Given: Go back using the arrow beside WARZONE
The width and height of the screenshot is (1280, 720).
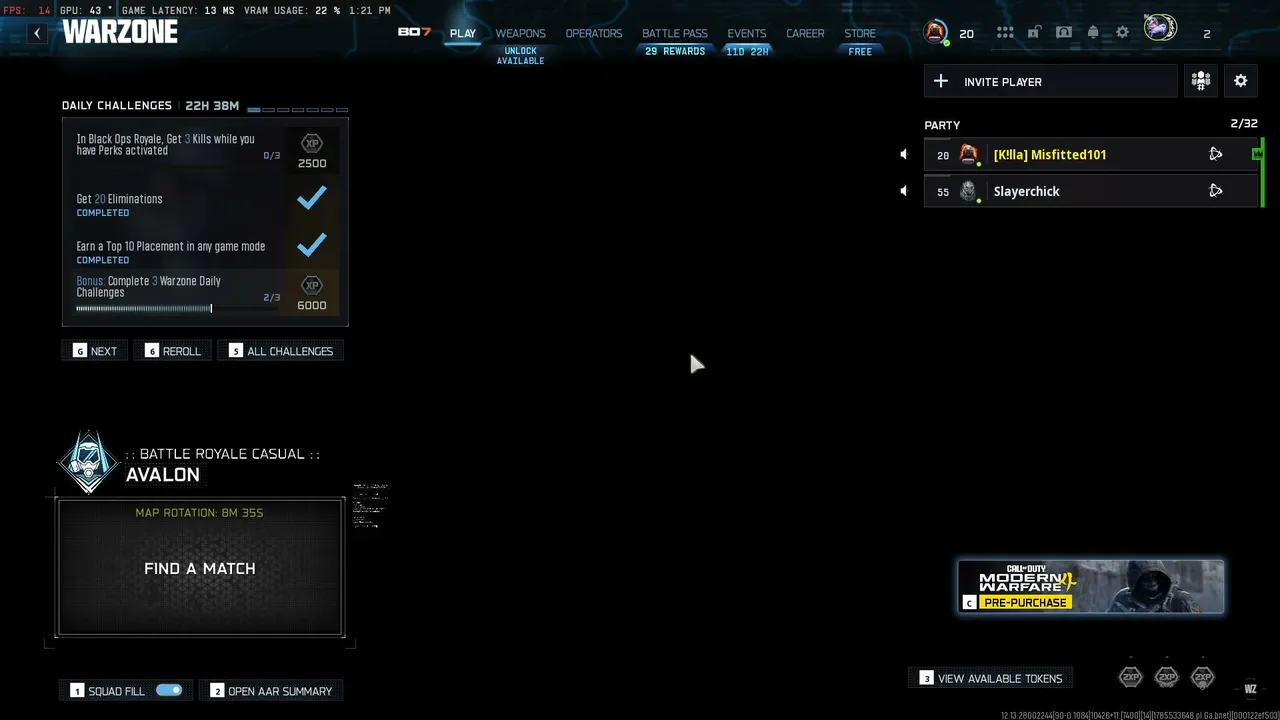Looking at the screenshot, I should tap(37, 33).
